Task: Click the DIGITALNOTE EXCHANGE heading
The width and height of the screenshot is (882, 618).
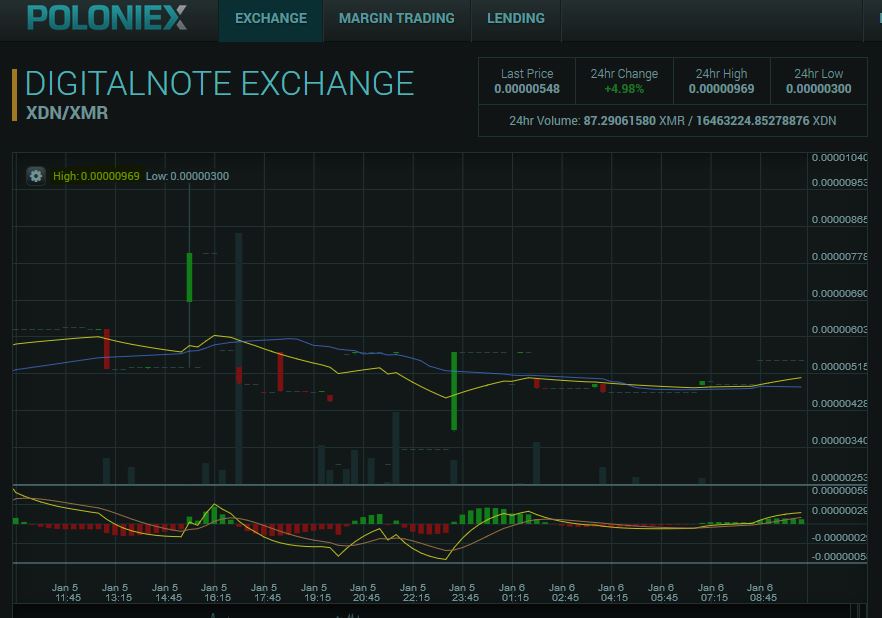Action: [x=219, y=84]
